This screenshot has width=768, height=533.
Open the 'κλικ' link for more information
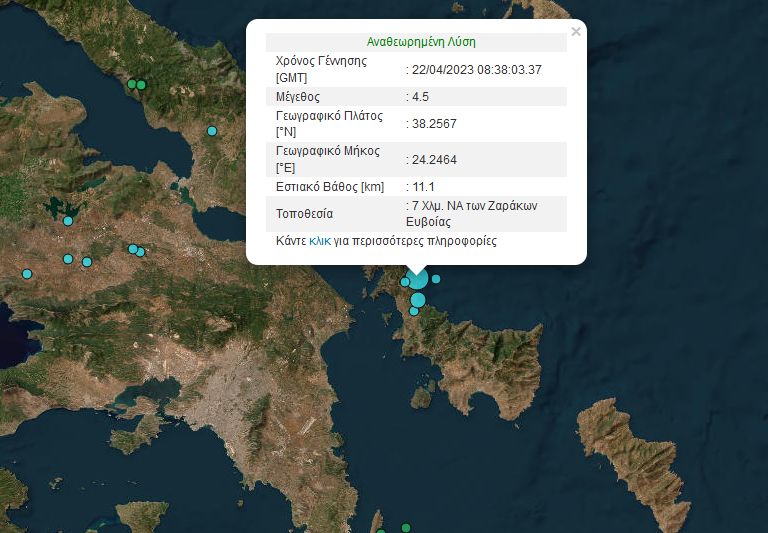320,241
